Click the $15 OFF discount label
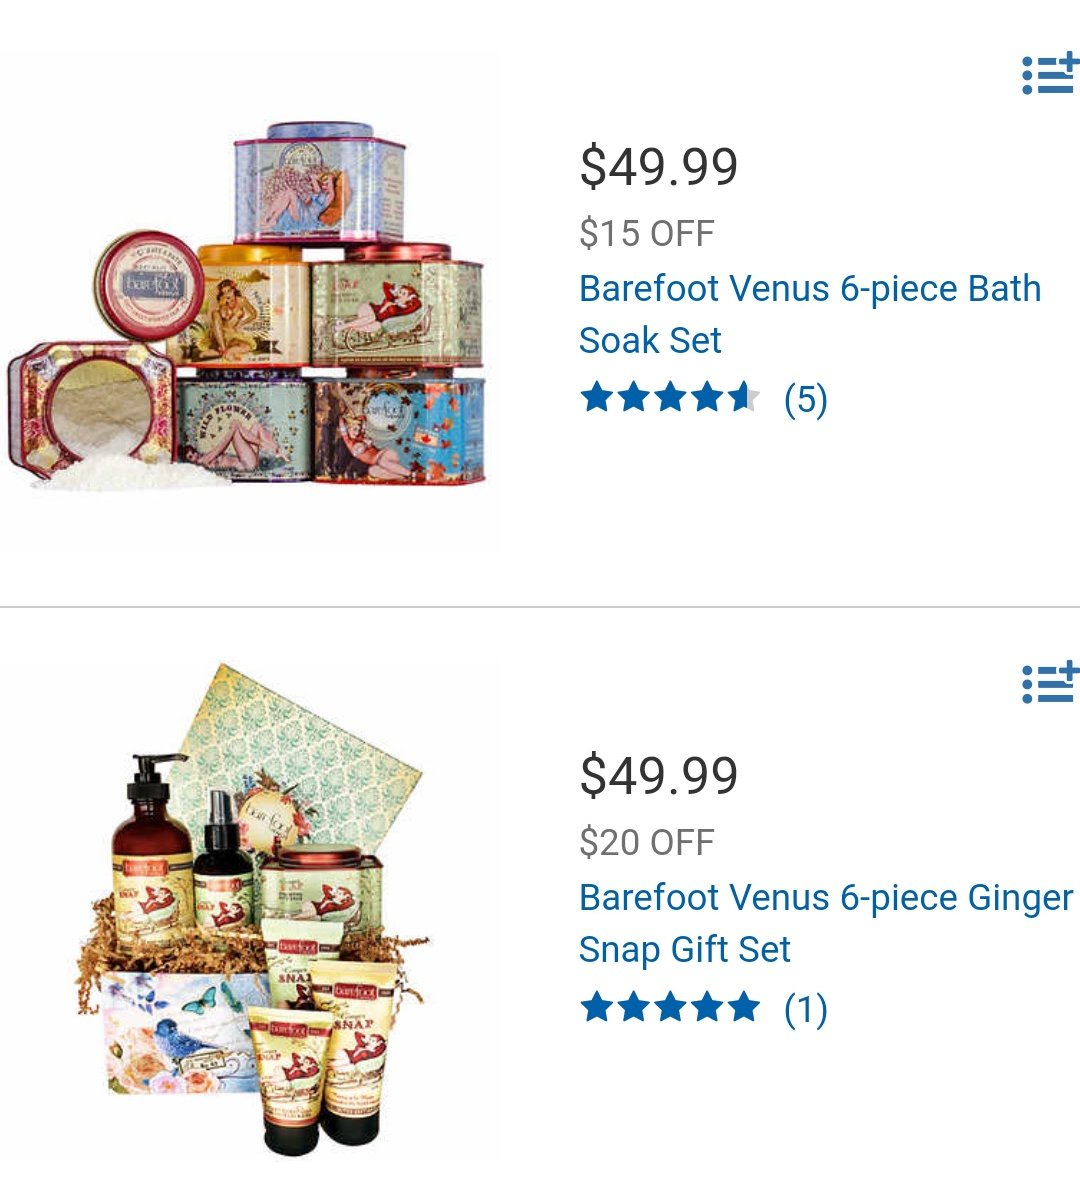 coord(646,234)
